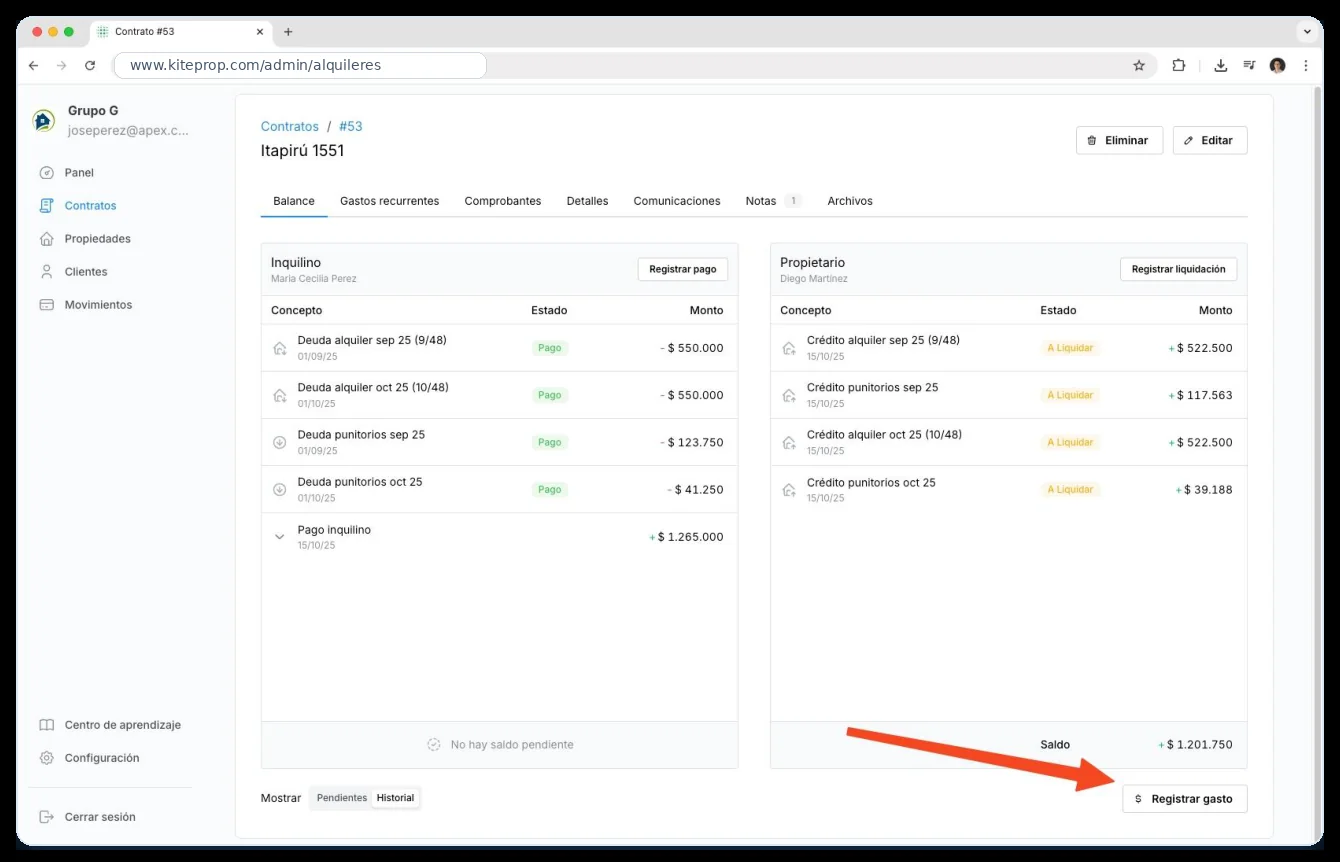Open the browser tab list dropdown
Image resolution: width=1340 pixels, height=862 pixels.
[x=1309, y=31]
